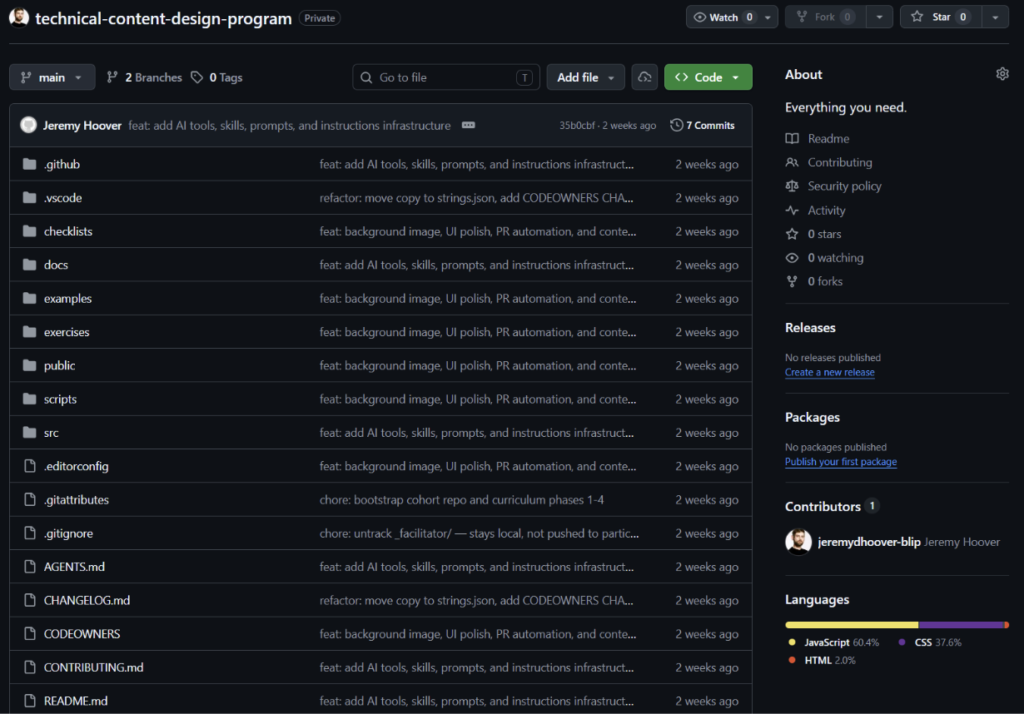1024x714 pixels.
Task: Open the Readme link in About
Action: (x=828, y=138)
